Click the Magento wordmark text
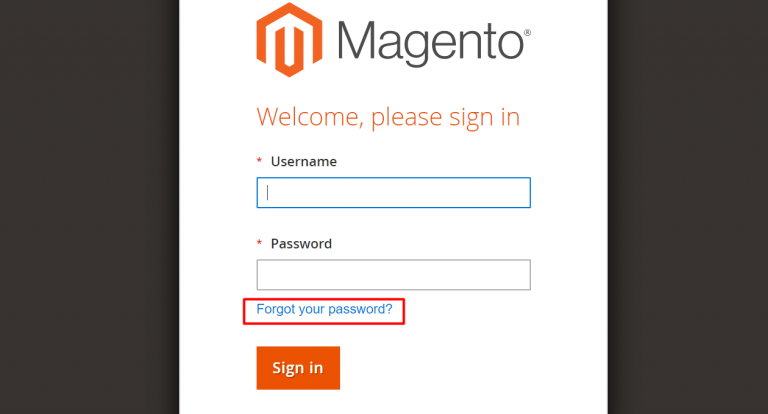The height and width of the screenshot is (414, 768). tap(431, 43)
